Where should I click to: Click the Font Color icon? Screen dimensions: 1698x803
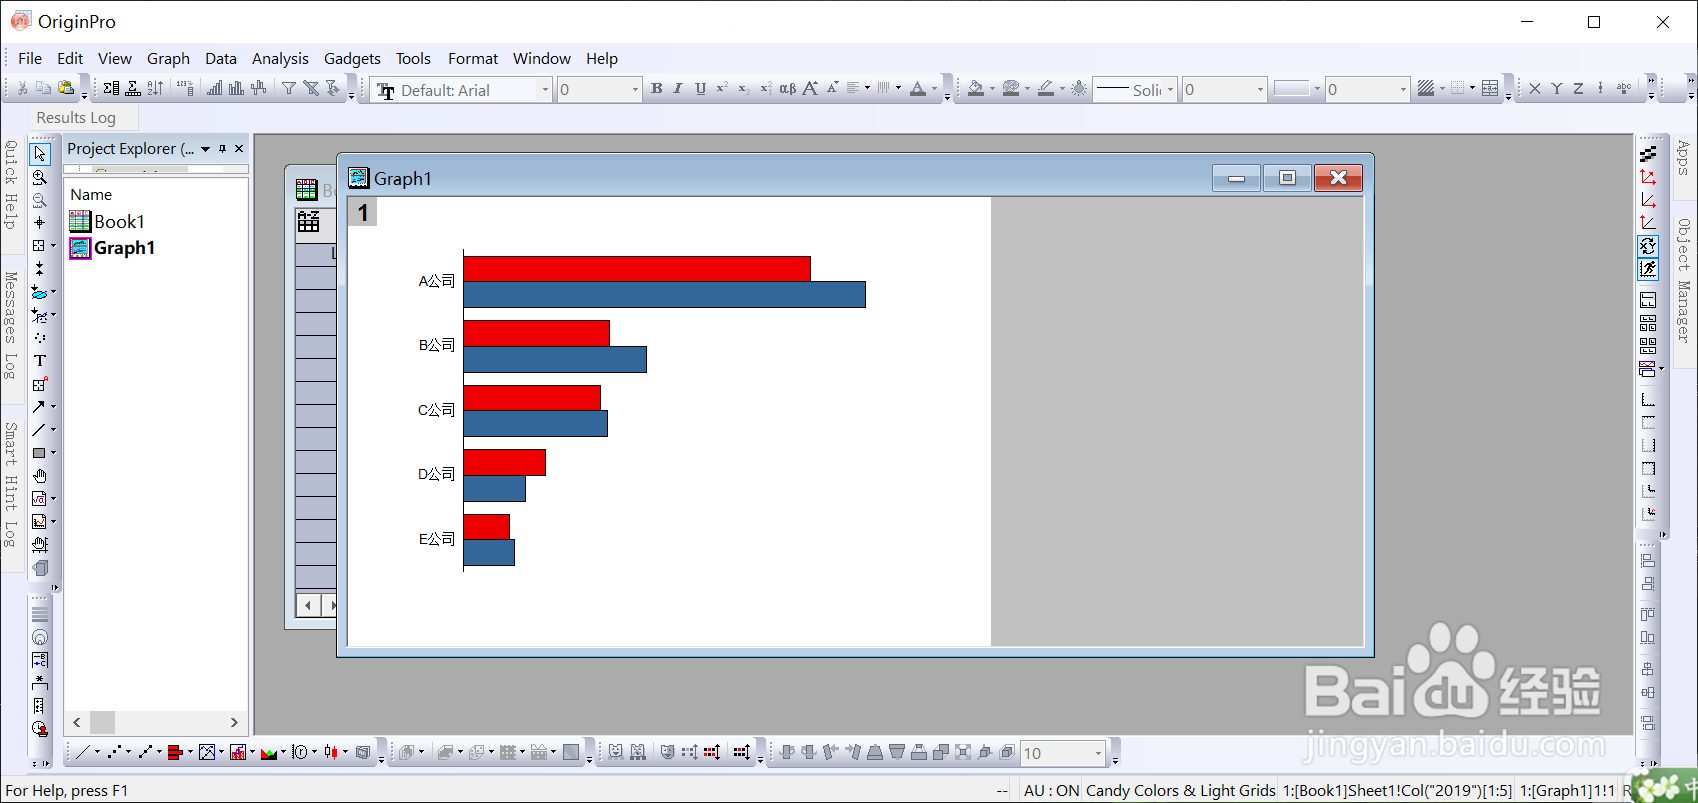918,89
